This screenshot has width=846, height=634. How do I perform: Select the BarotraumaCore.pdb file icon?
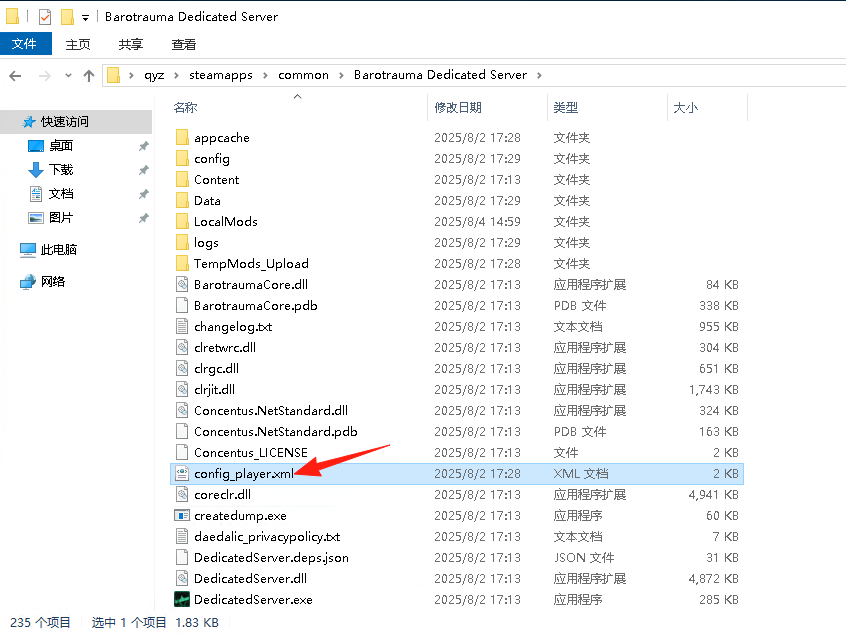click(182, 305)
